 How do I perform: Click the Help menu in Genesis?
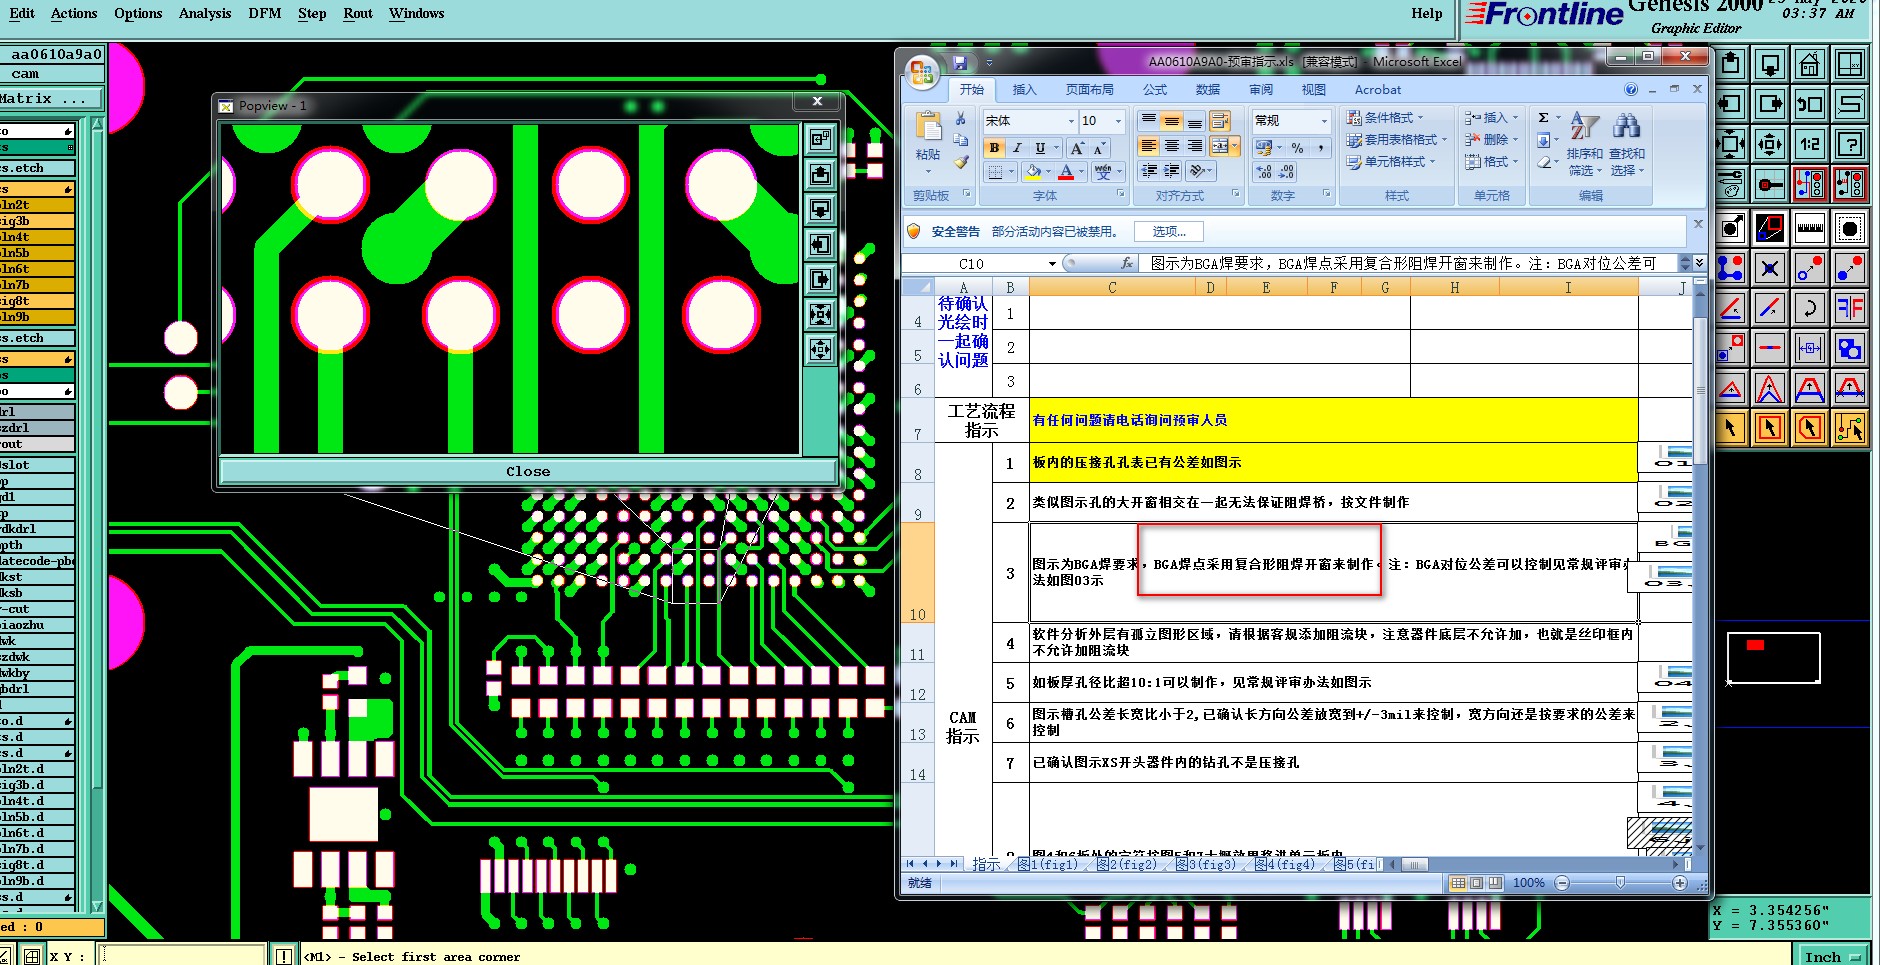[1427, 13]
